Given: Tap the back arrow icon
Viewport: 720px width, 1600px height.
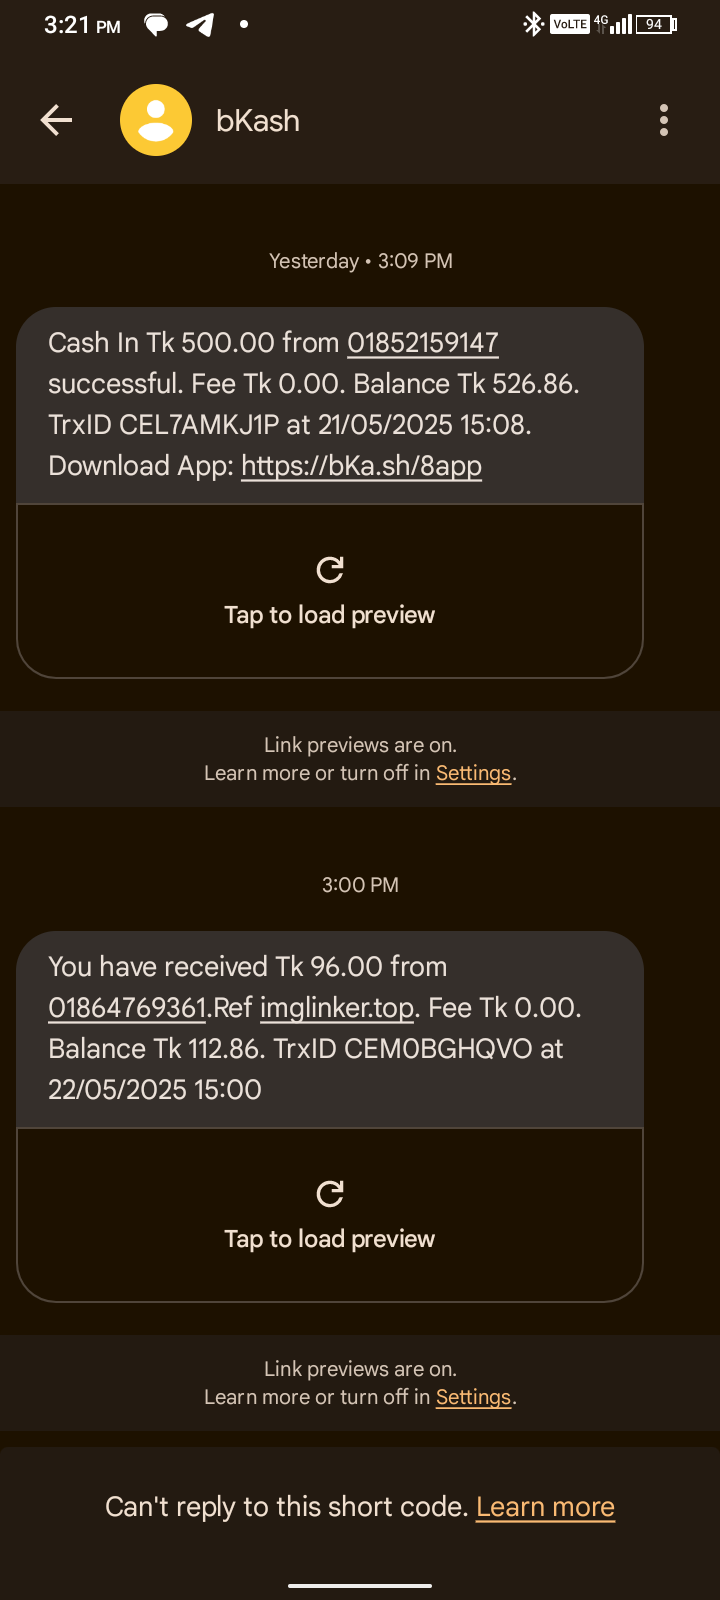Looking at the screenshot, I should pos(57,121).
